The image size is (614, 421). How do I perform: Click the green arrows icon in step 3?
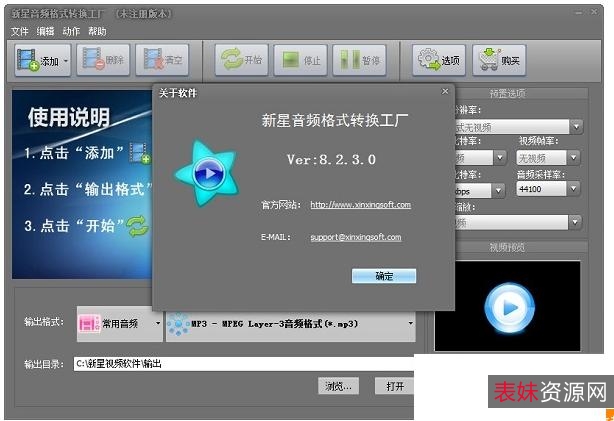tap(138, 226)
